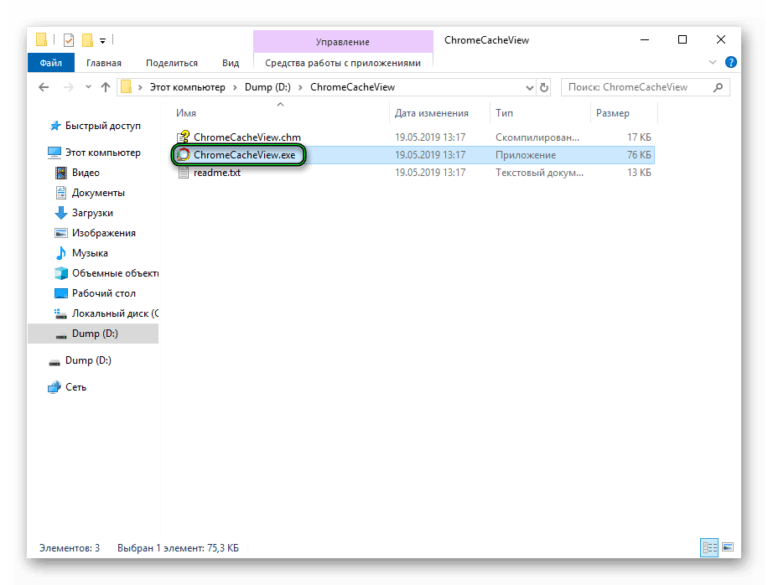768x585 pixels.
Task: Click the readme.txt document icon
Action: point(183,172)
